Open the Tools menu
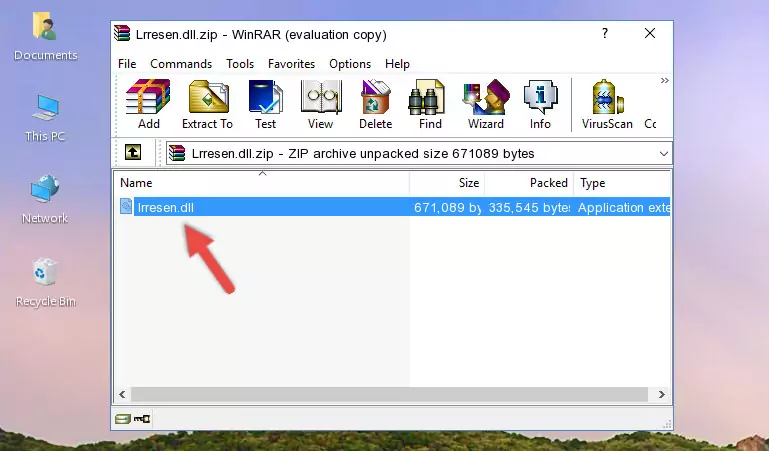Viewport: 769px width, 451px height. tap(240, 64)
